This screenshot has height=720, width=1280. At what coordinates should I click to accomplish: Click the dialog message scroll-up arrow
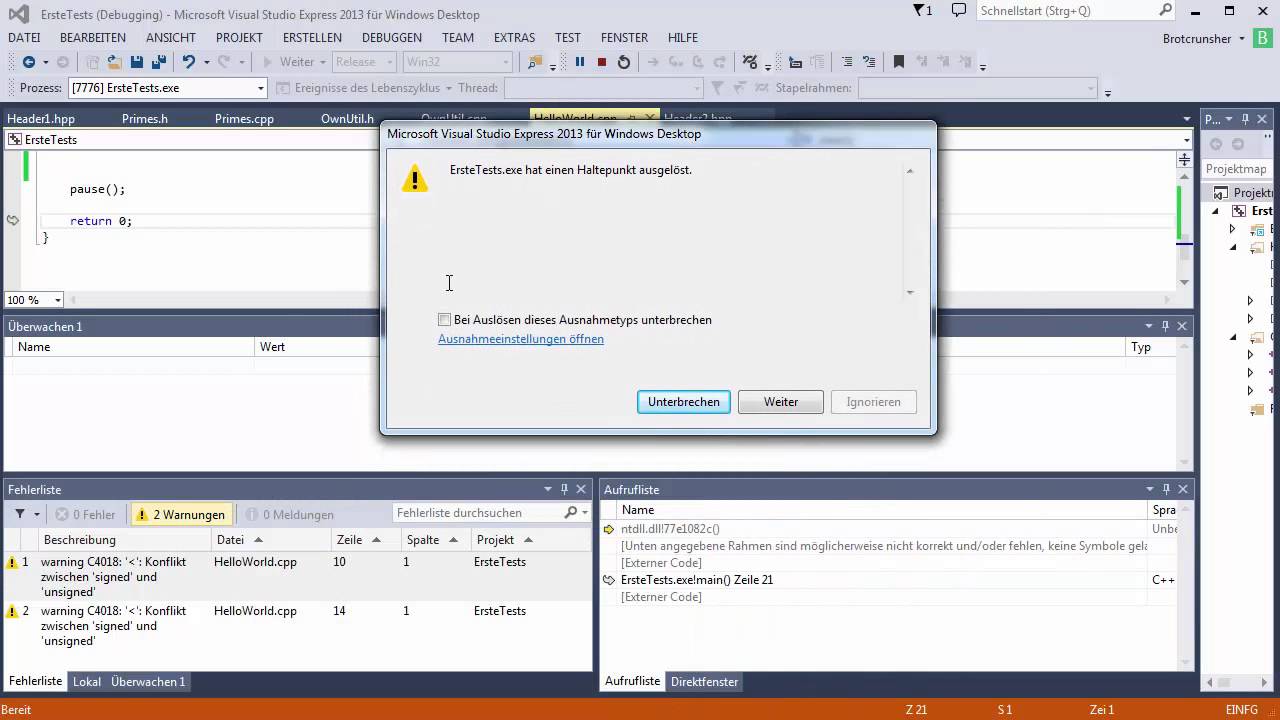click(x=910, y=171)
